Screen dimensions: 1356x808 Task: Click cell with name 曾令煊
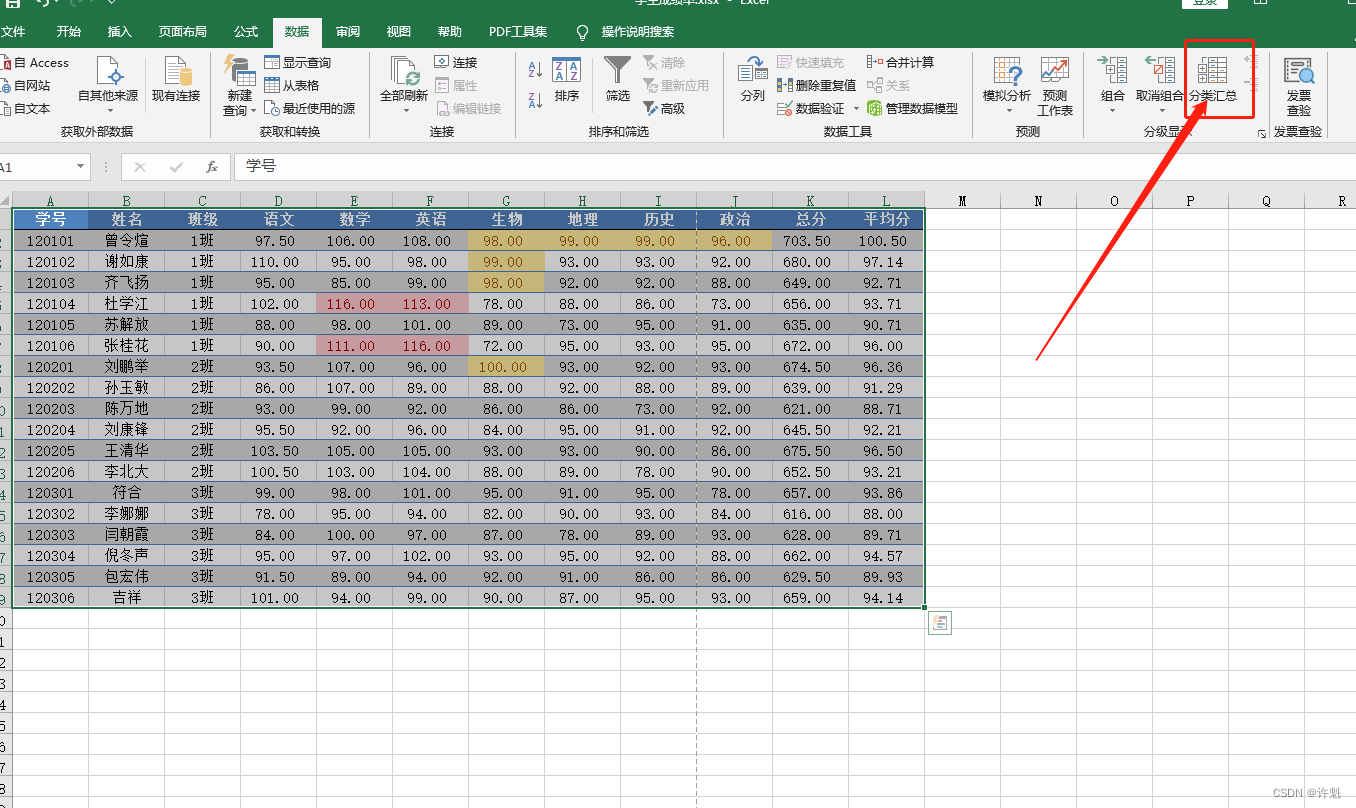click(126, 241)
